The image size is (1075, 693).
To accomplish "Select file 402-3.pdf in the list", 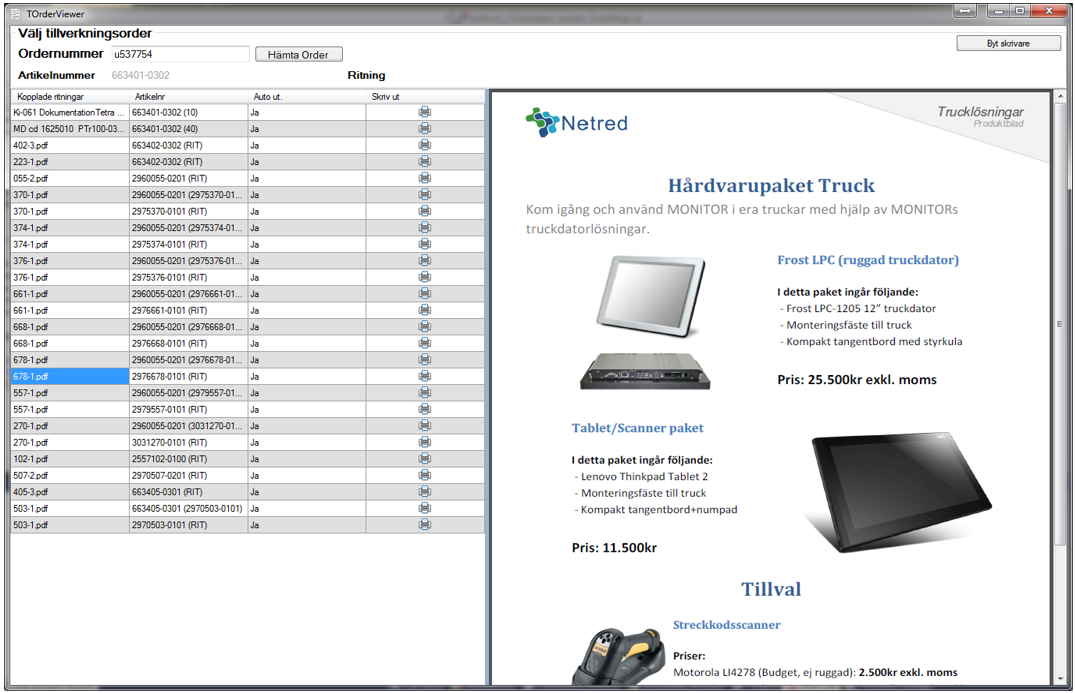I will click(70, 145).
